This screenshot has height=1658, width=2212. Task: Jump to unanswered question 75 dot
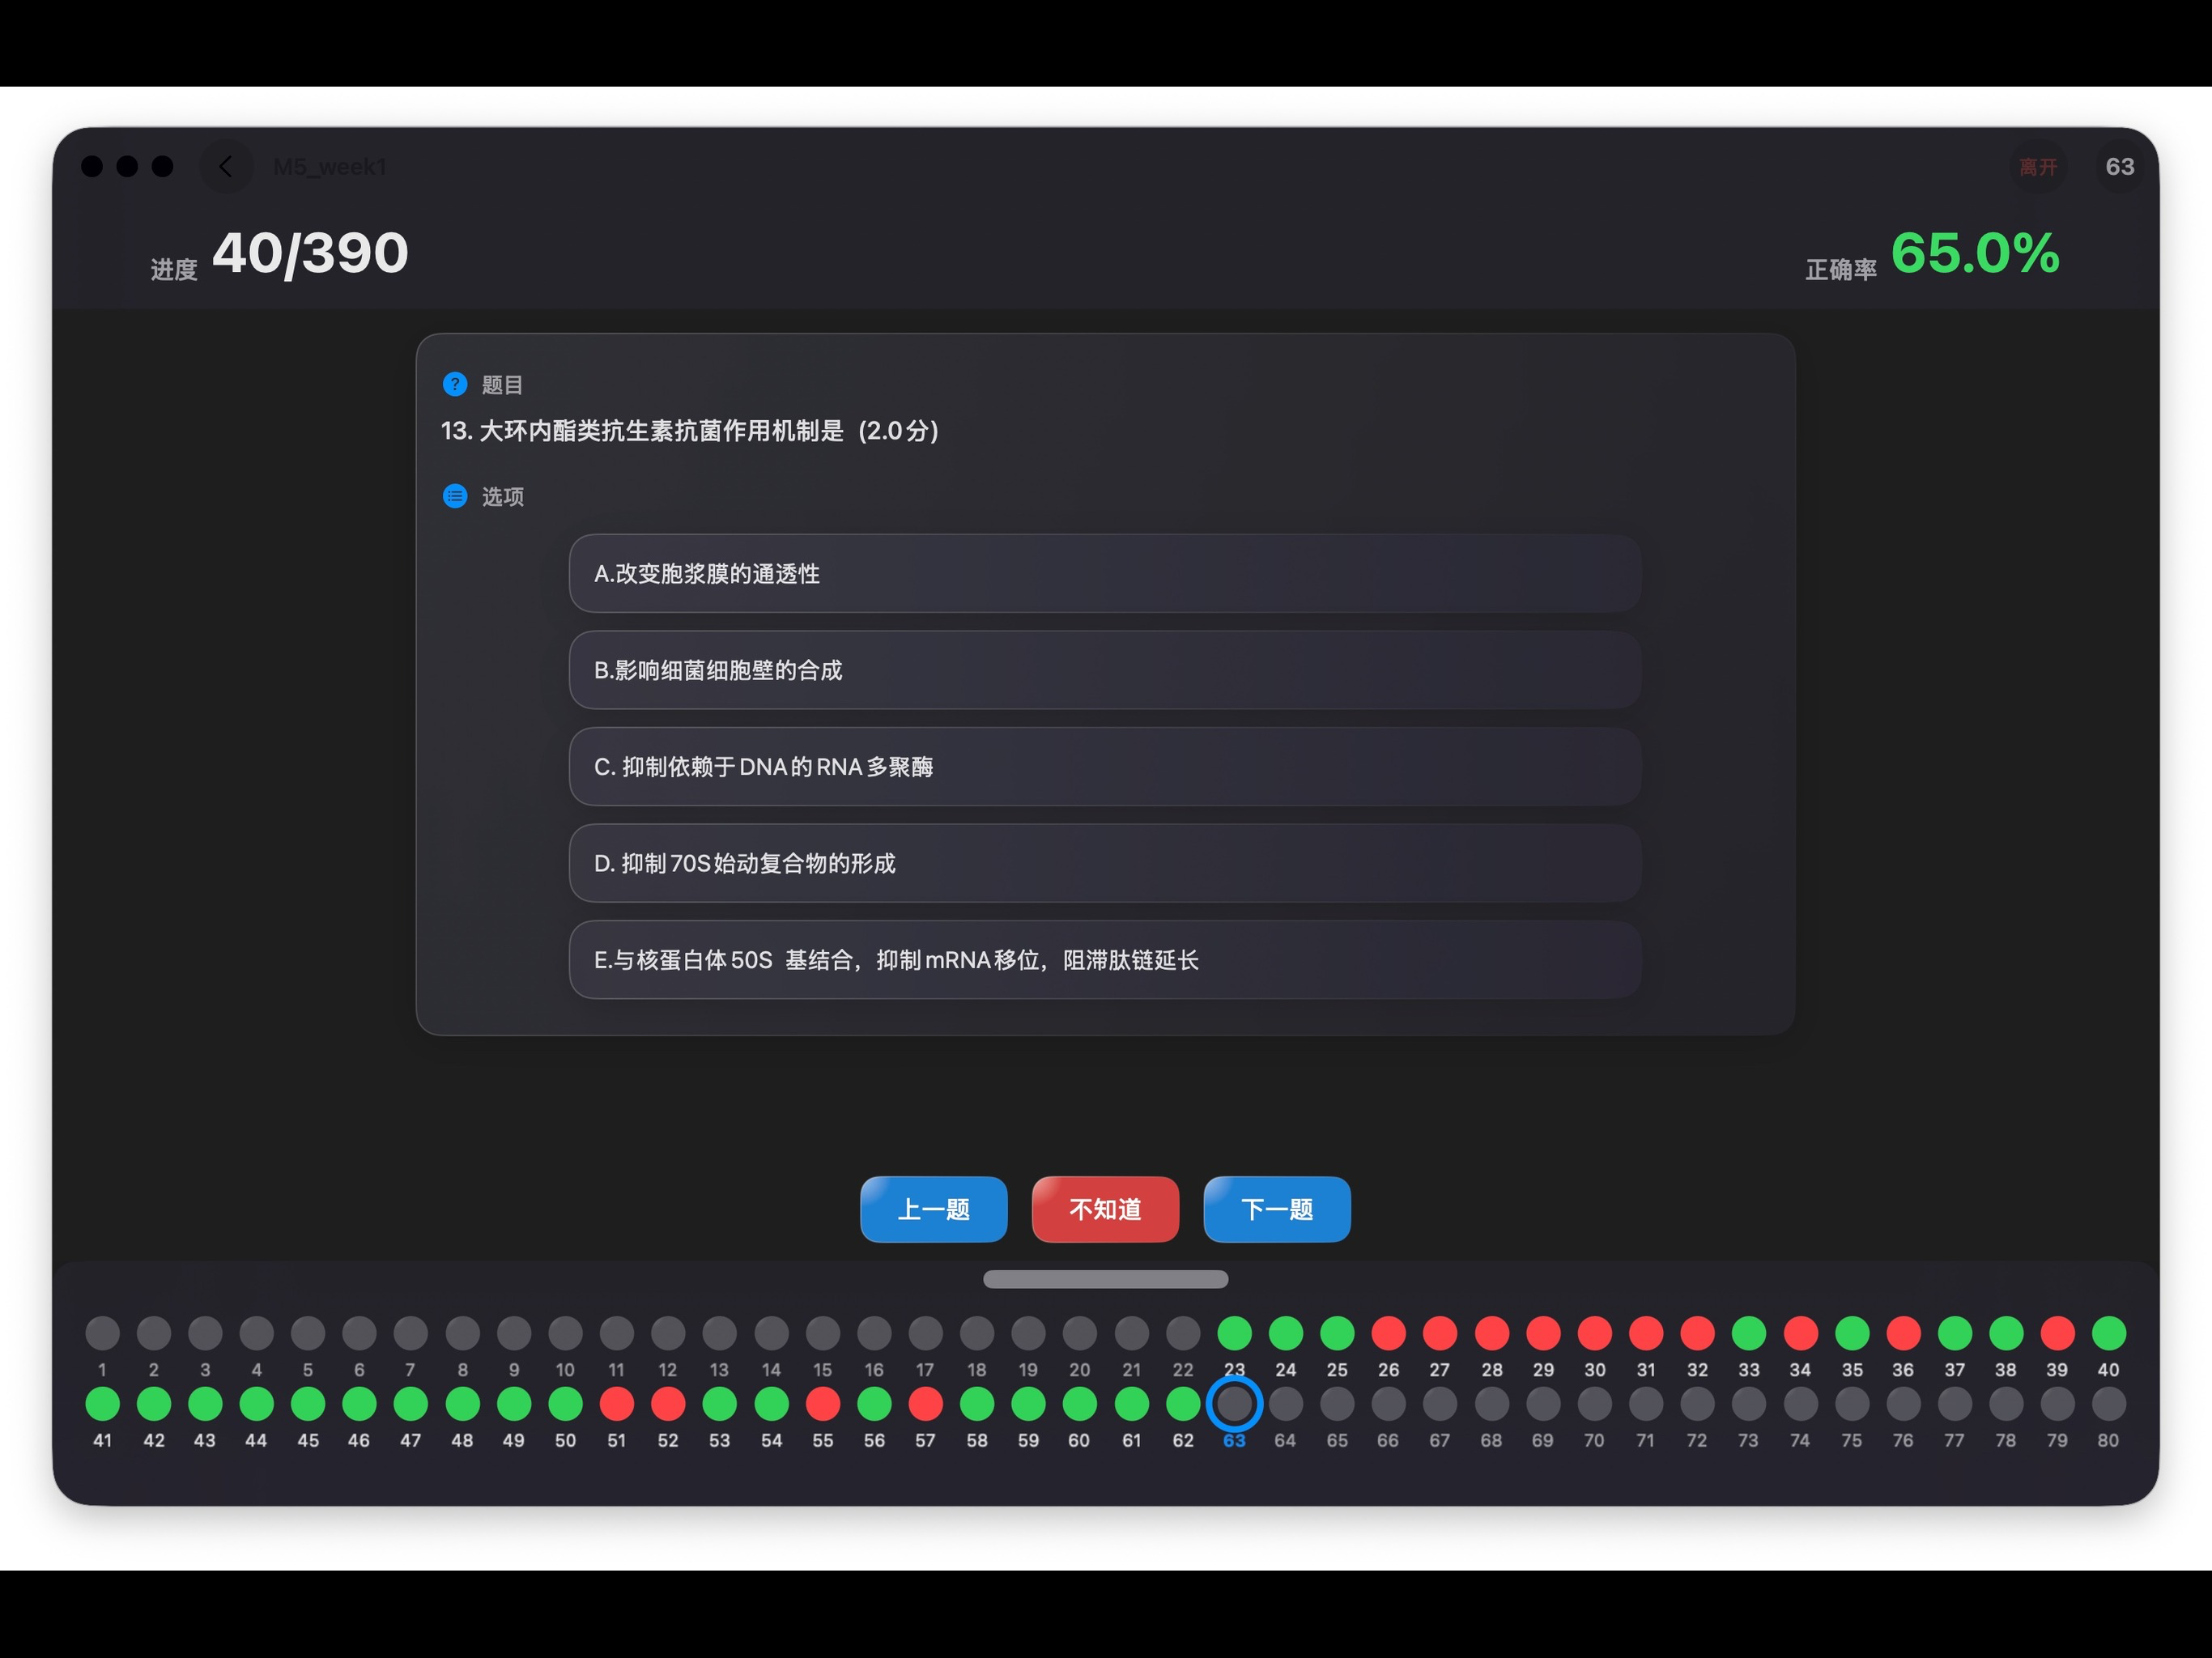1852,1404
